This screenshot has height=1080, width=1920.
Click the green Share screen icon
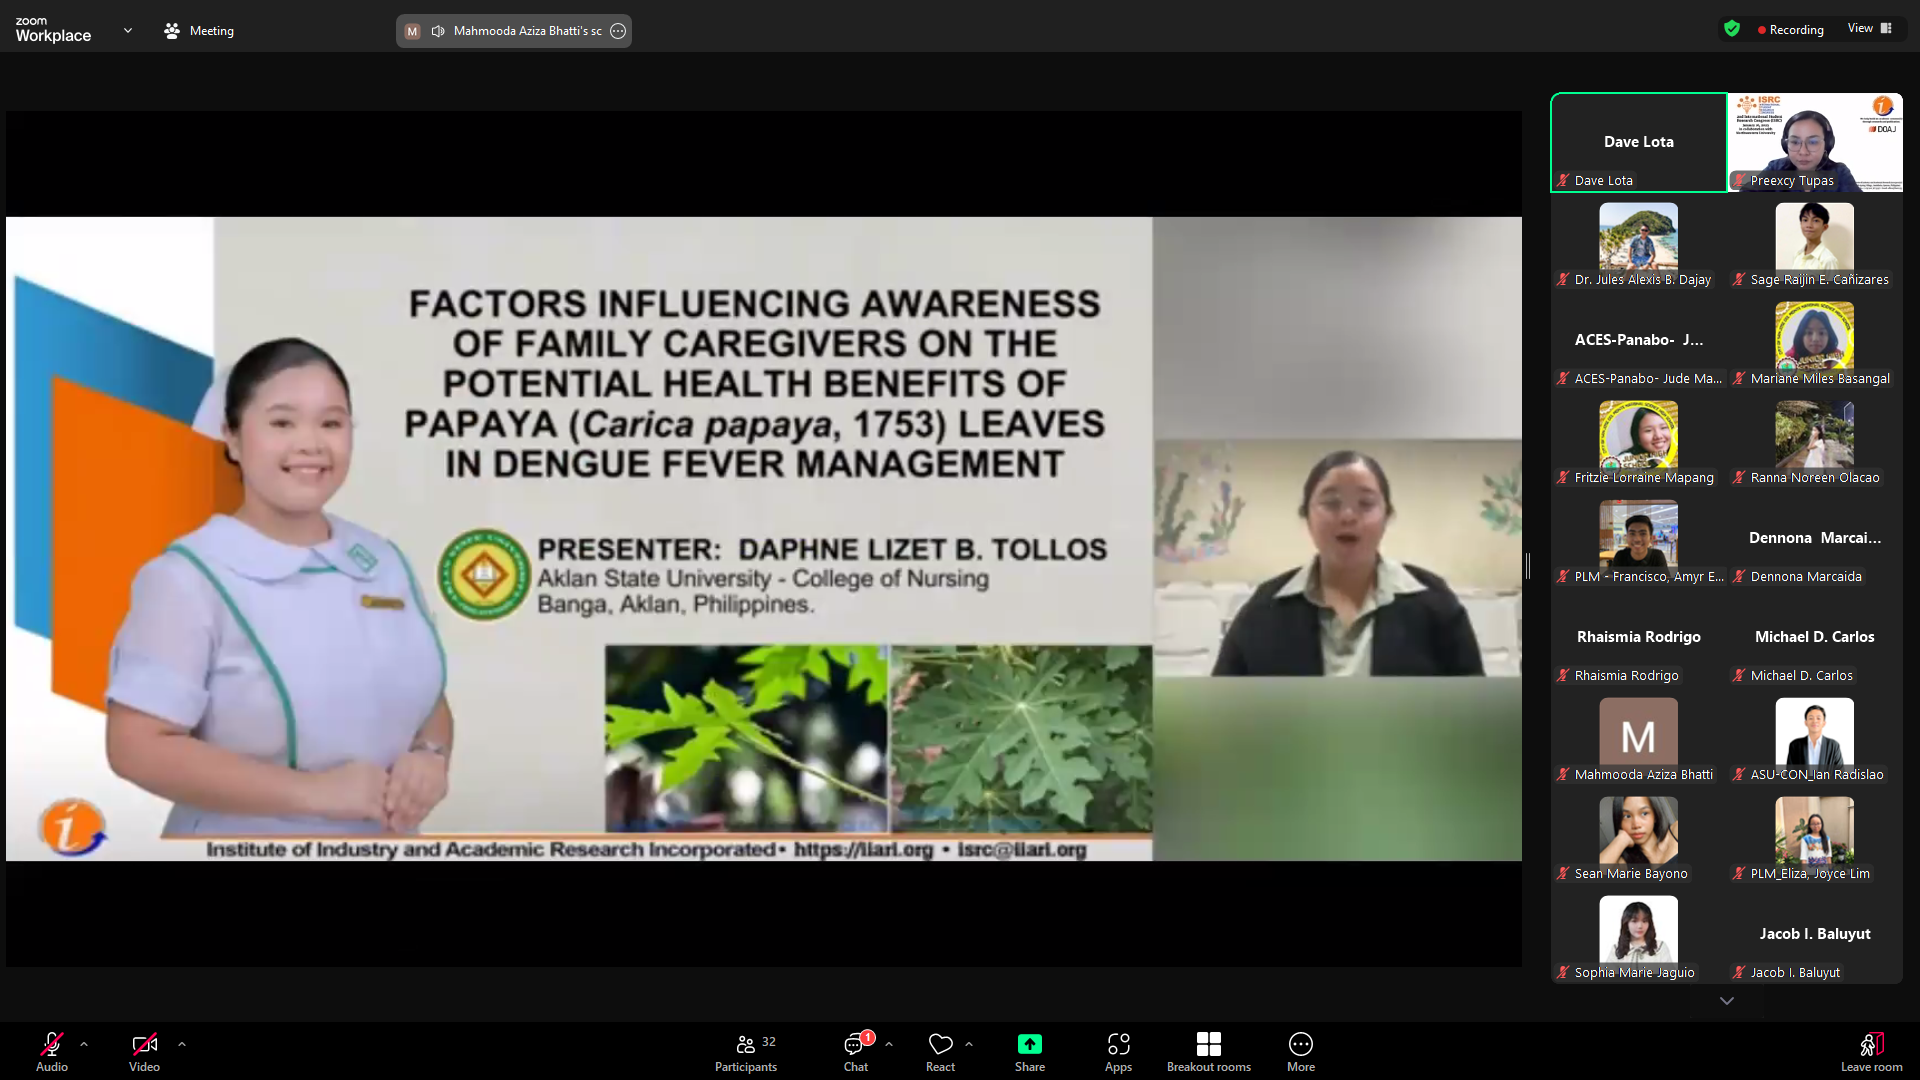pos(1029,1045)
